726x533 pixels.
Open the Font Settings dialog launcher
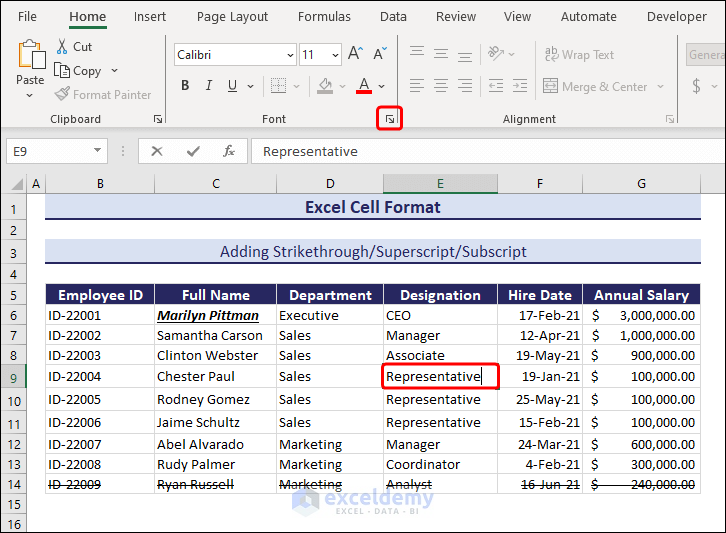[x=389, y=120]
